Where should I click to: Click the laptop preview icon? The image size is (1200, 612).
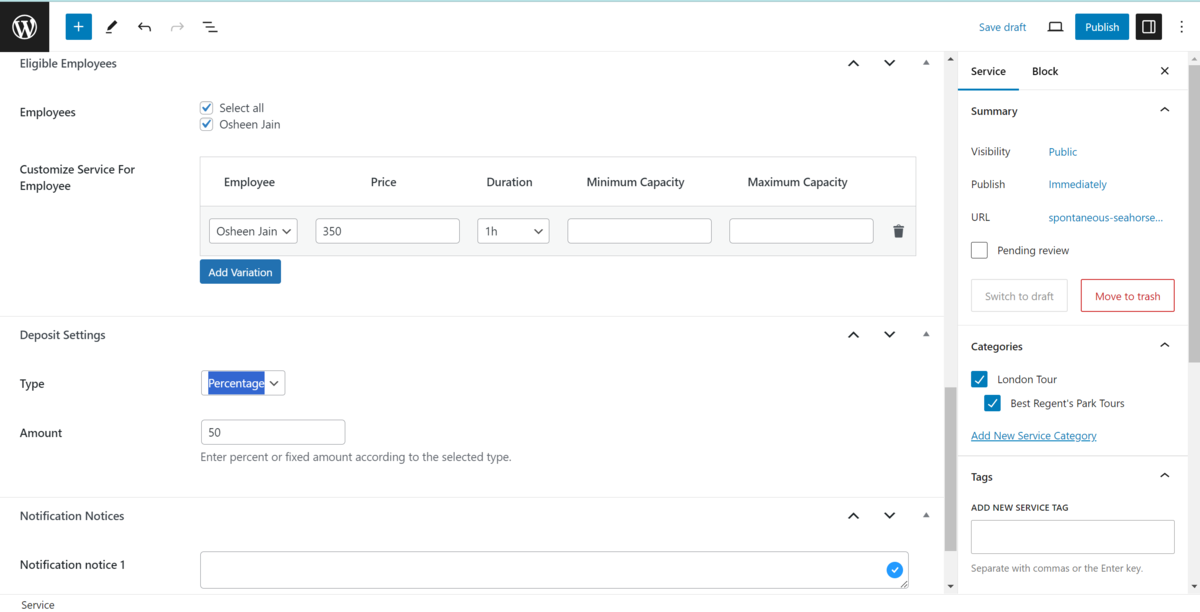[1055, 27]
